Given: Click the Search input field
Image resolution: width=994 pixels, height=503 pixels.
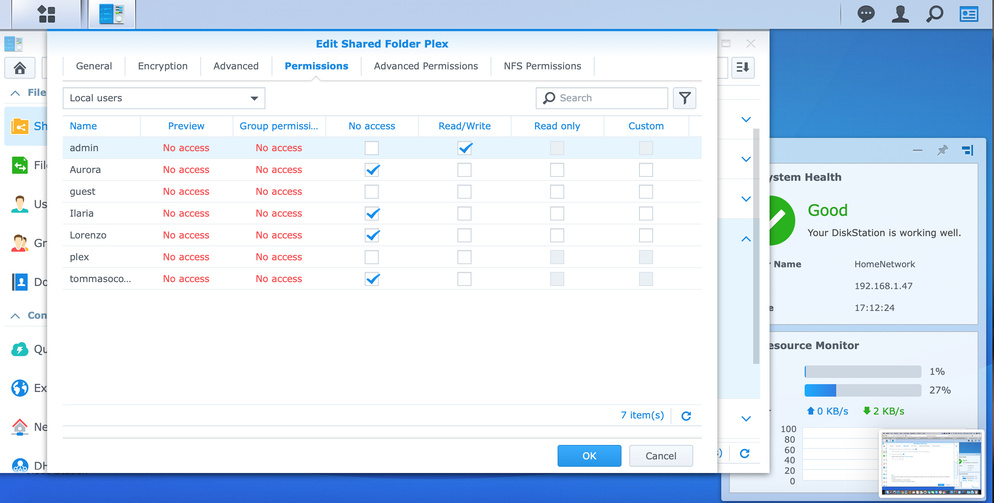Looking at the screenshot, I should 602,98.
